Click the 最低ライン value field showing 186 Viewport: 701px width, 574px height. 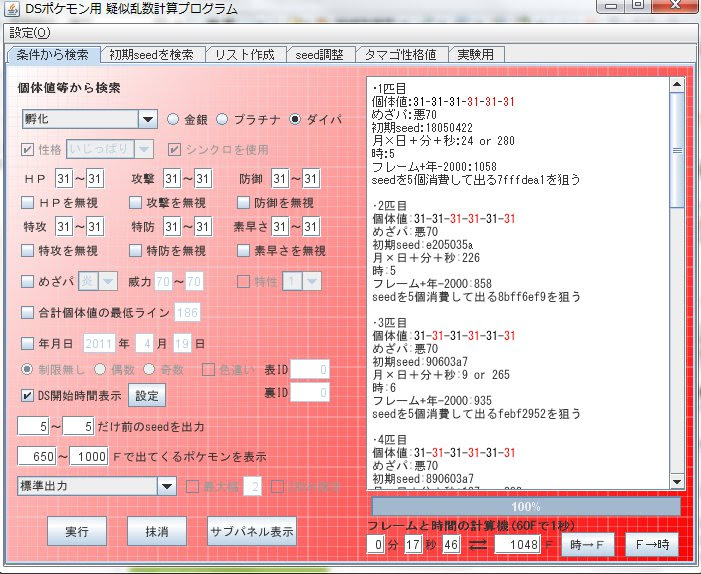click(187, 312)
